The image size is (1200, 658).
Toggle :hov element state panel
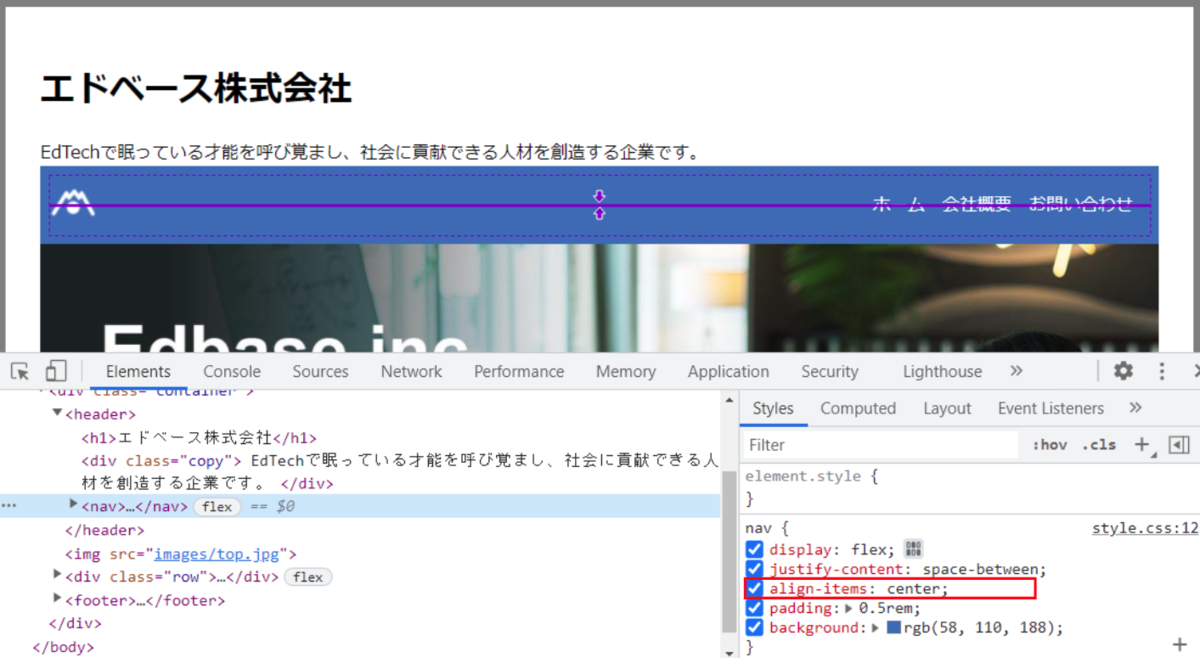(1050, 445)
